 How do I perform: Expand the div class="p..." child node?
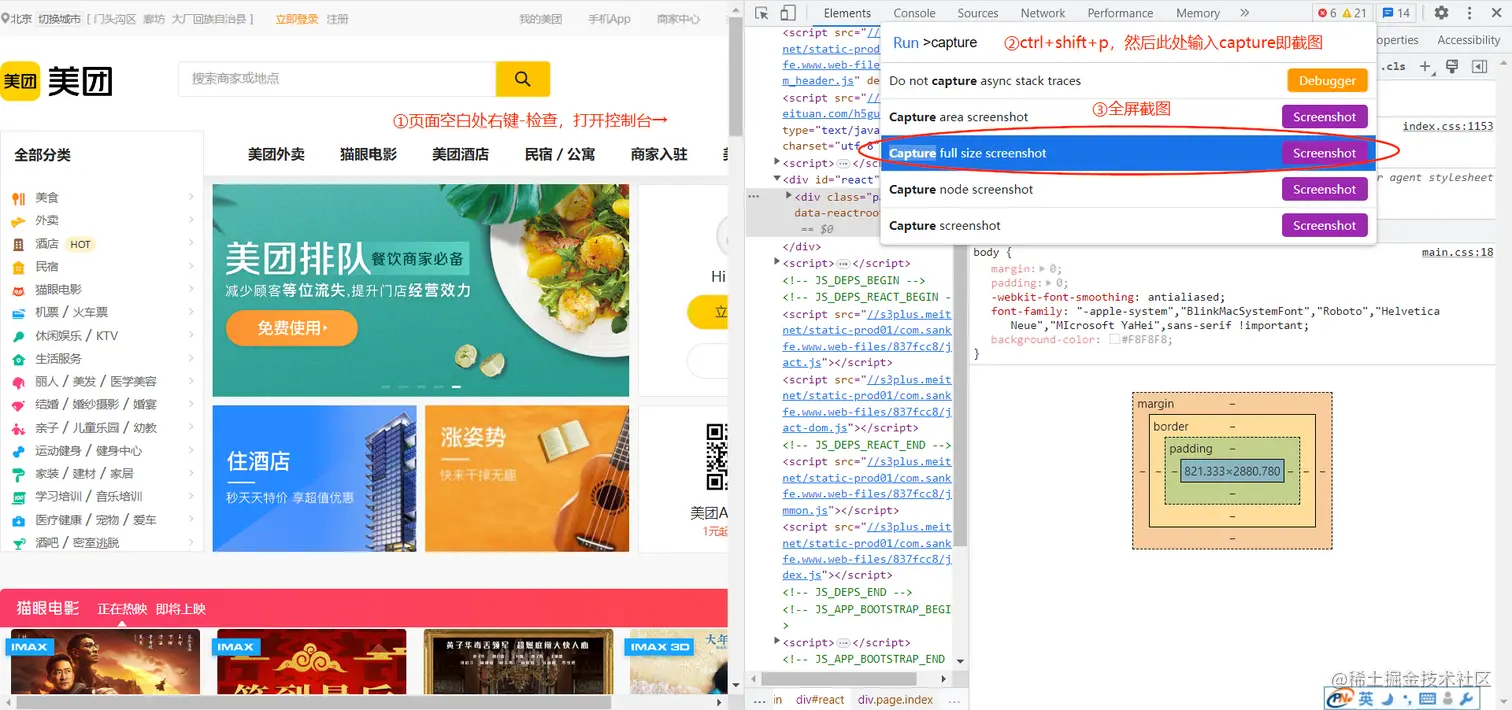(790, 196)
